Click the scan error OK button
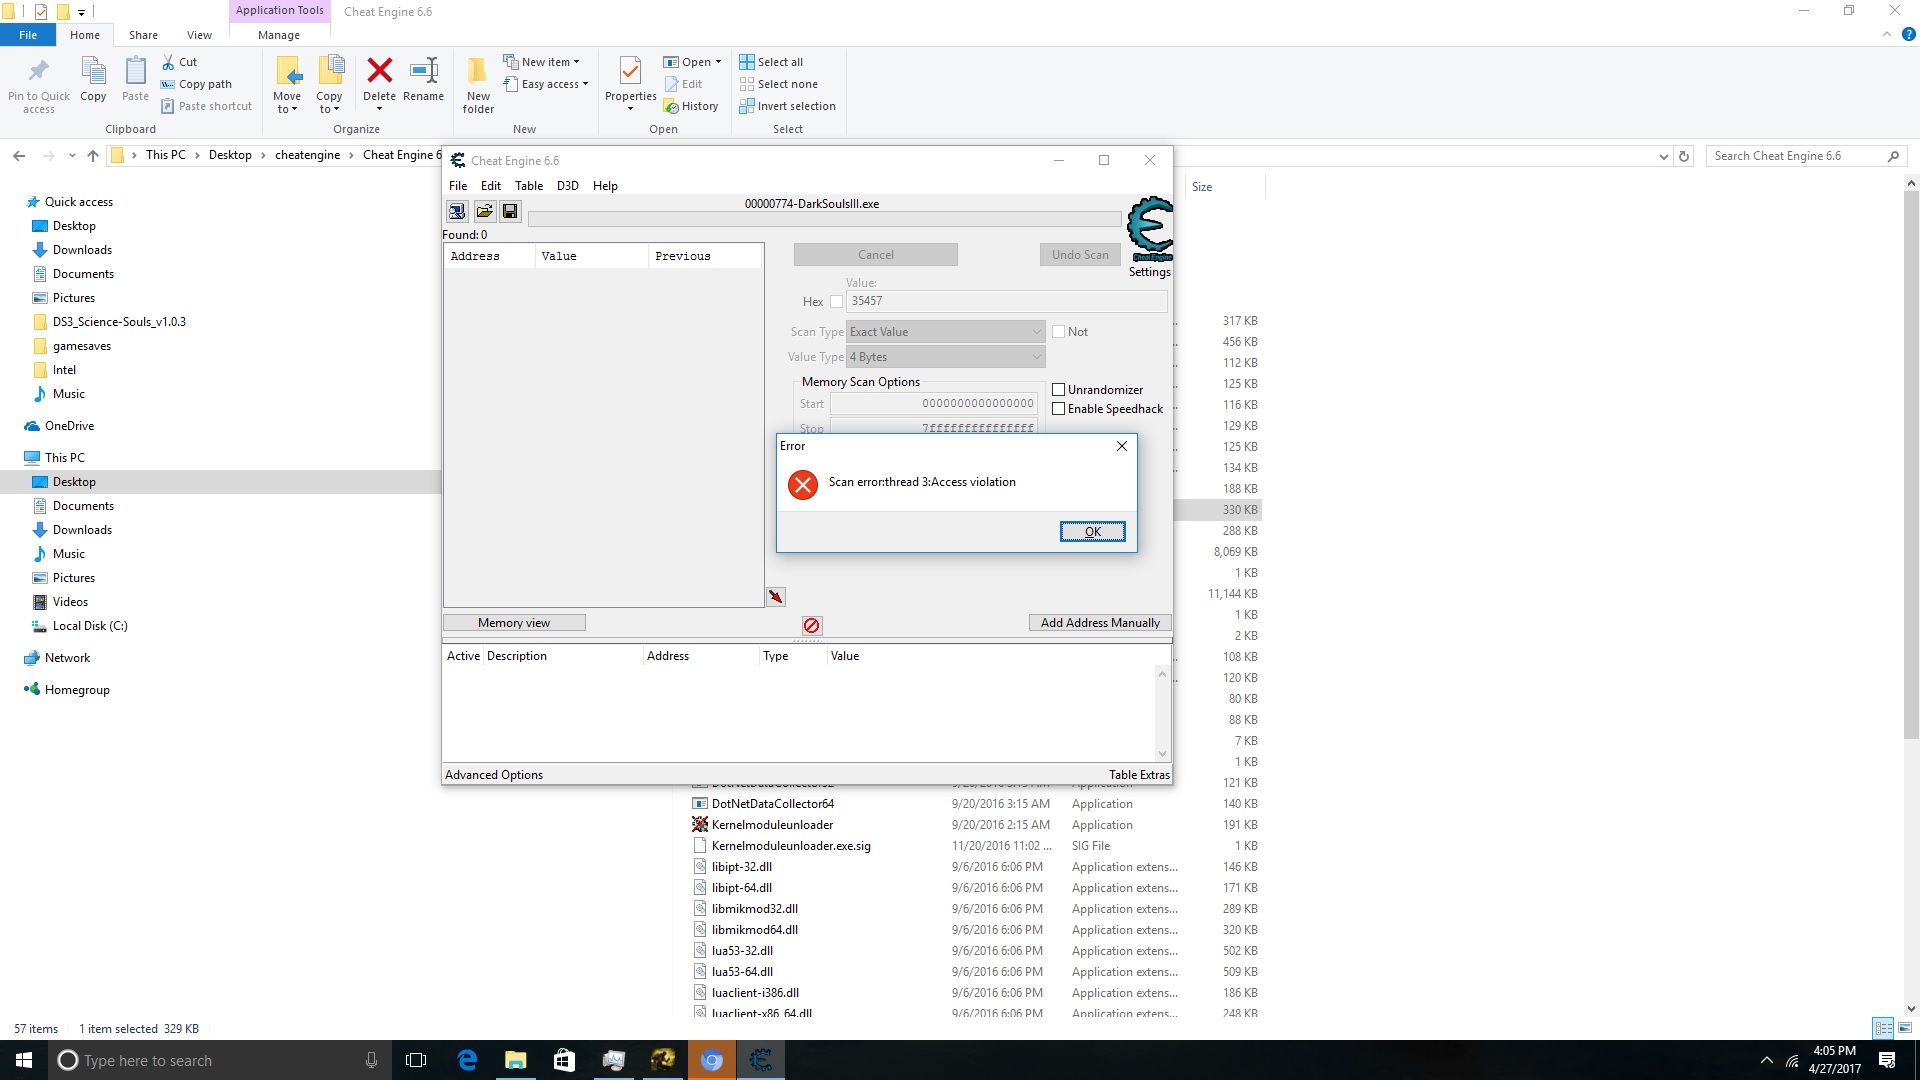The width and height of the screenshot is (1920, 1080). point(1092,530)
